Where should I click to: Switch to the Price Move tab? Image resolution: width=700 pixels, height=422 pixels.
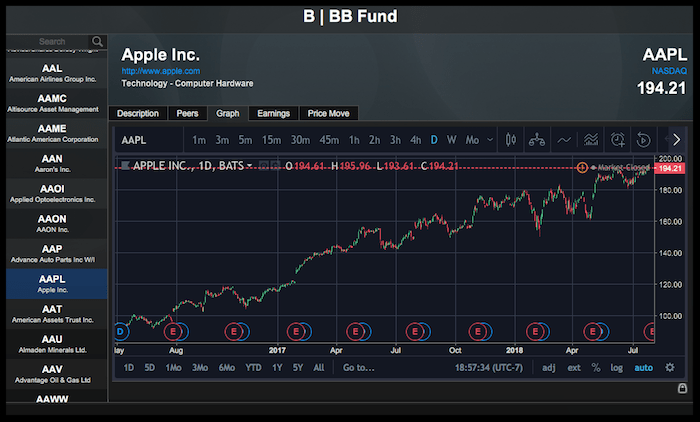coord(328,113)
